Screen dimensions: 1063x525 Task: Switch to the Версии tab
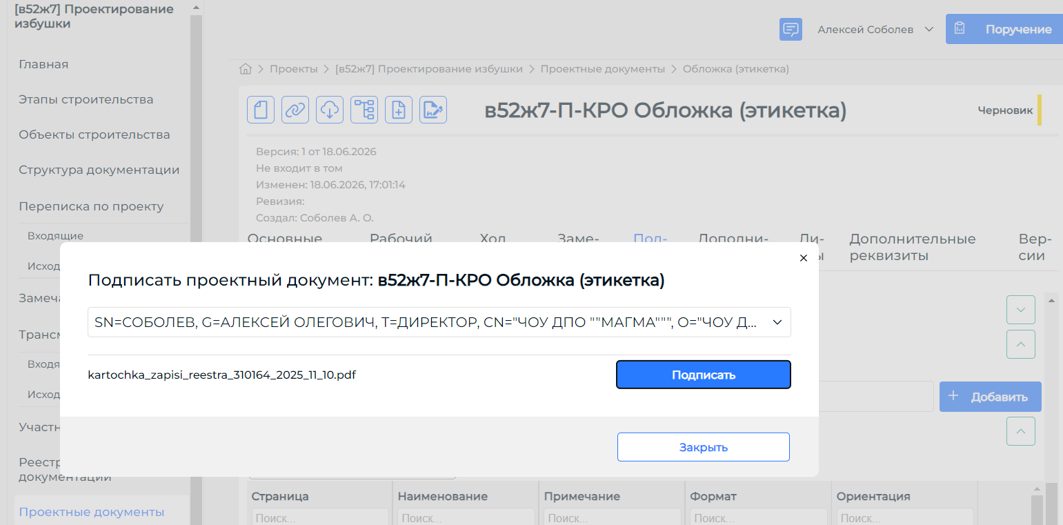coord(1035,248)
